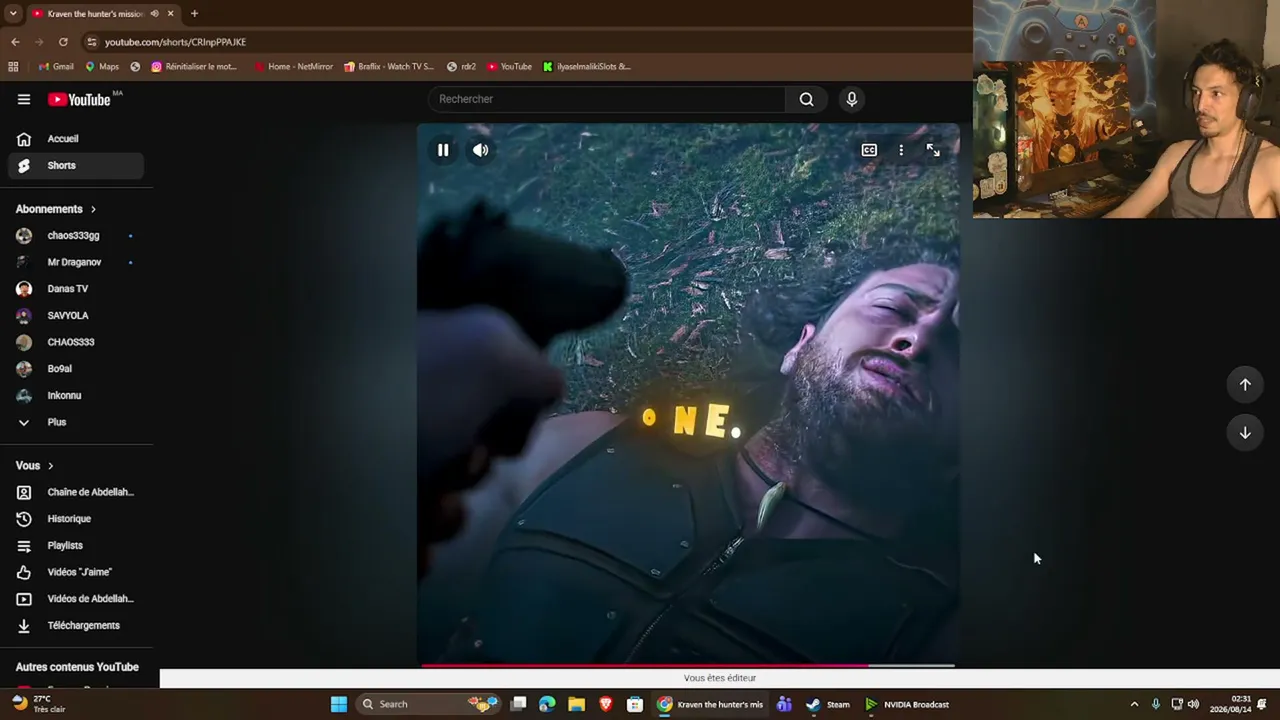This screenshot has height=720, width=1280.
Task: Skip to the next Short with down arrow
Action: (1245, 432)
